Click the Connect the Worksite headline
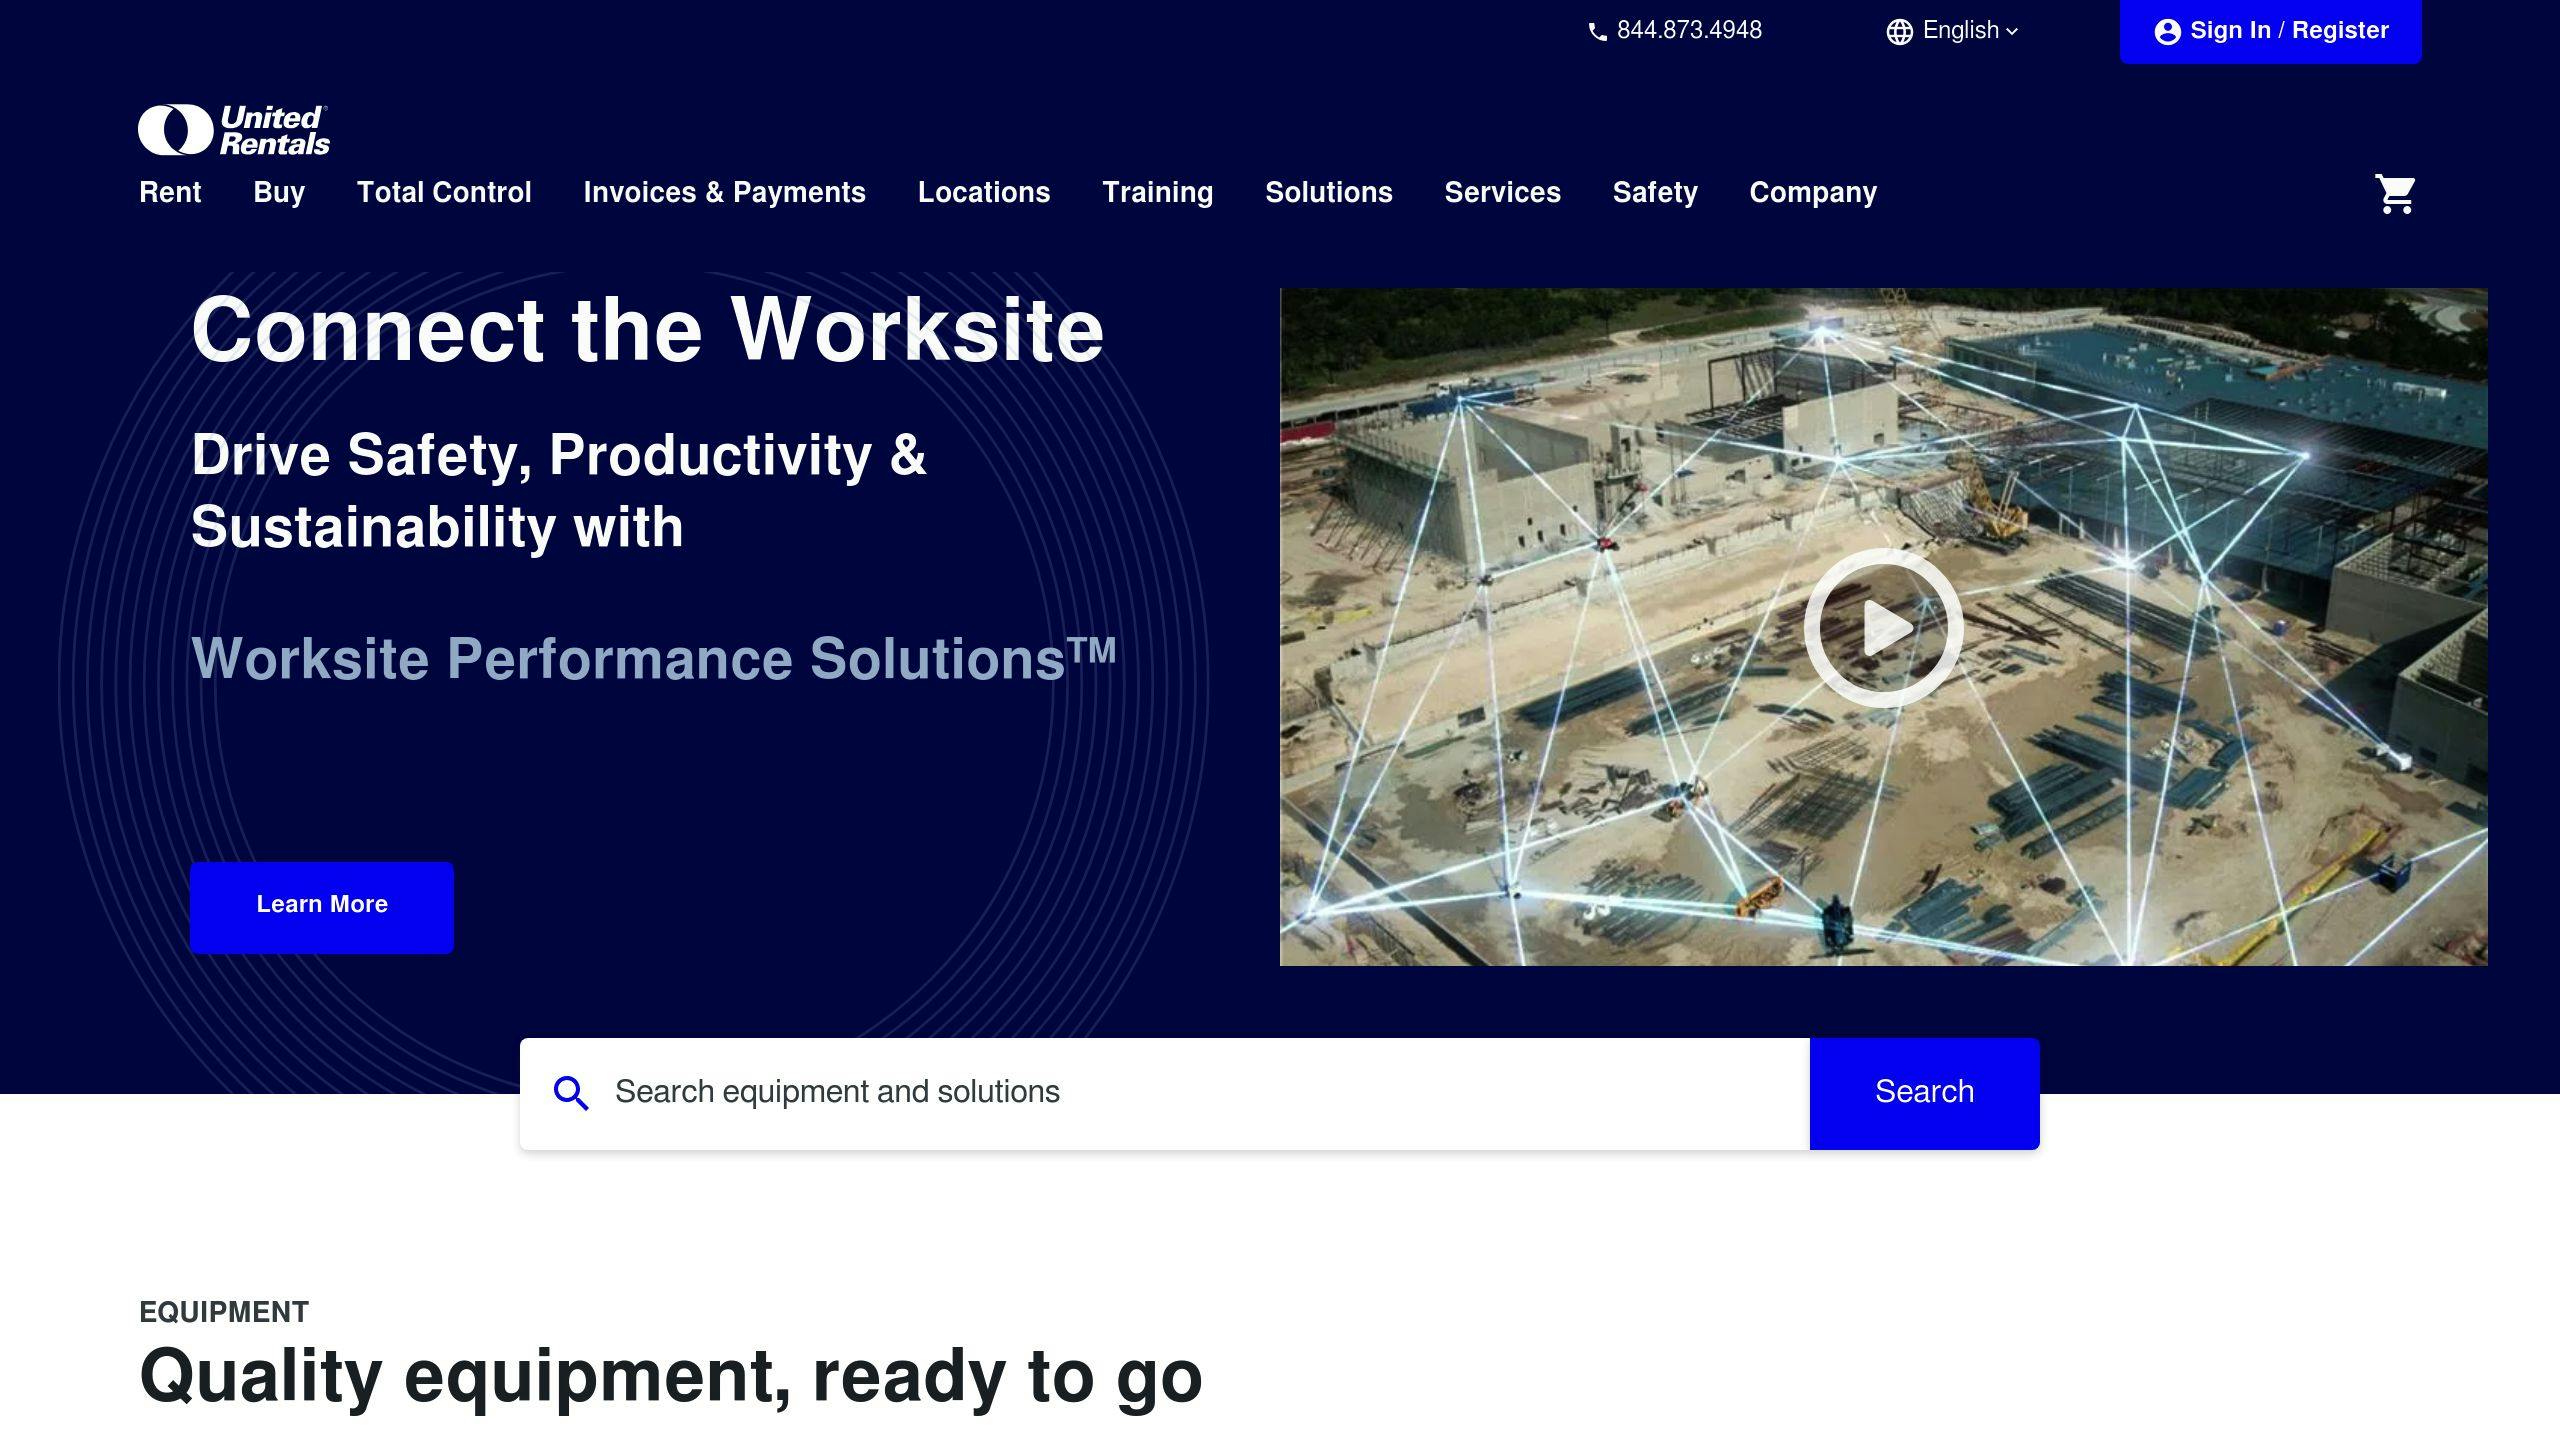Viewport: 2560px width, 1440px height. click(647, 329)
